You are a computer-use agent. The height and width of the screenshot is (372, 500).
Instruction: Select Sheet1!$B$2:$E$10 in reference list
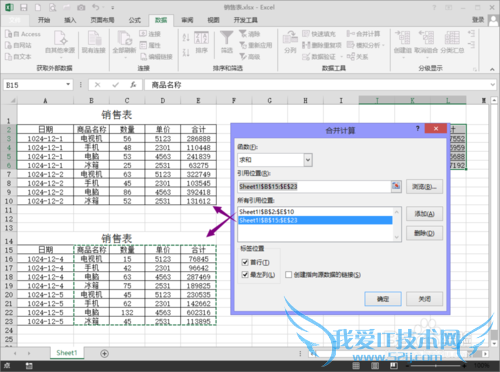coord(315,212)
